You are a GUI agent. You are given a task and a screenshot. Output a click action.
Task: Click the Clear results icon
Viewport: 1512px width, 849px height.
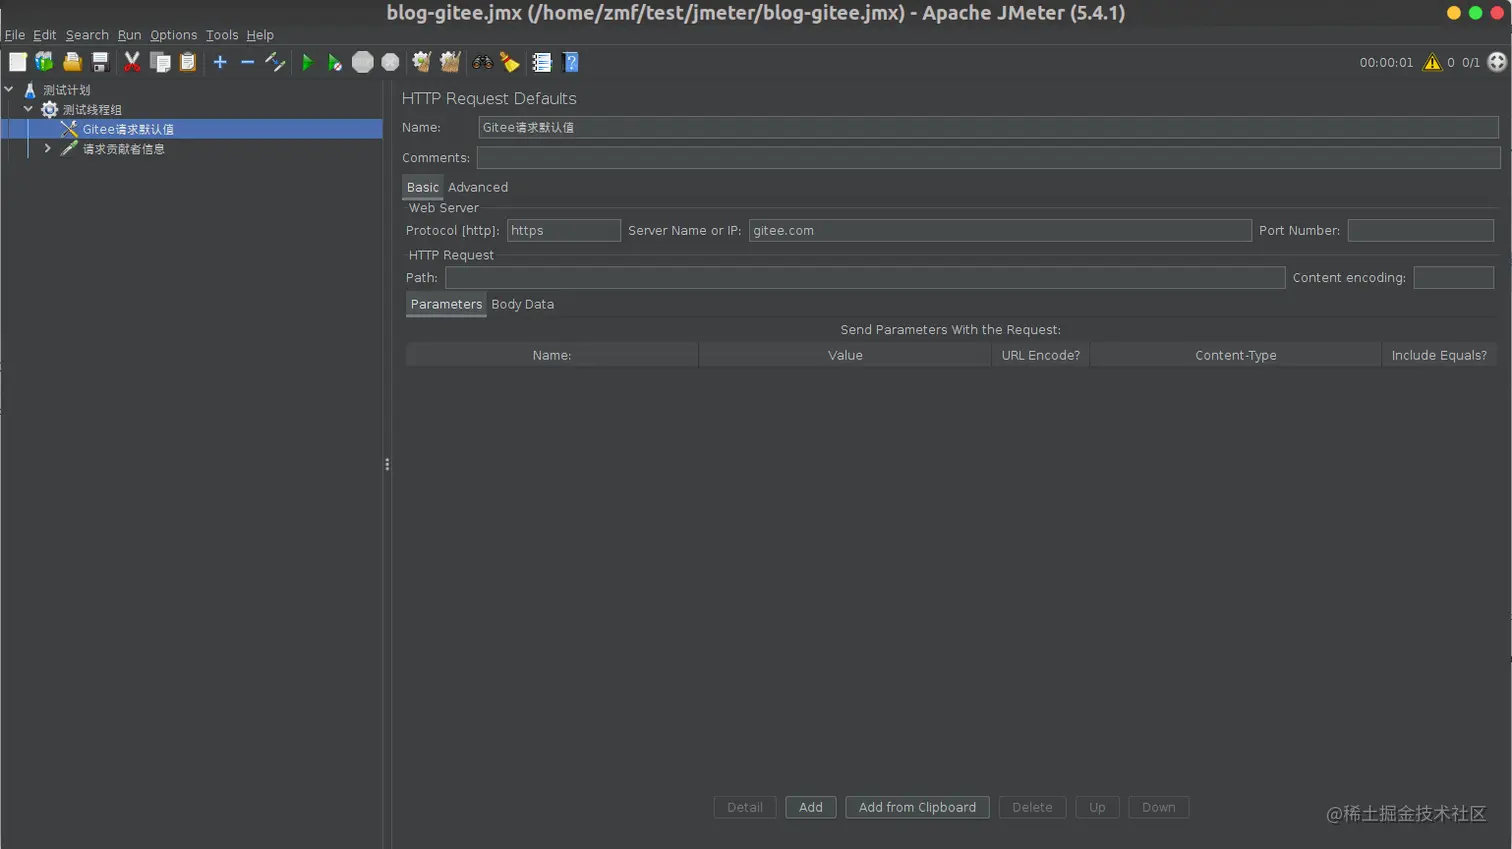tap(422, 62)
